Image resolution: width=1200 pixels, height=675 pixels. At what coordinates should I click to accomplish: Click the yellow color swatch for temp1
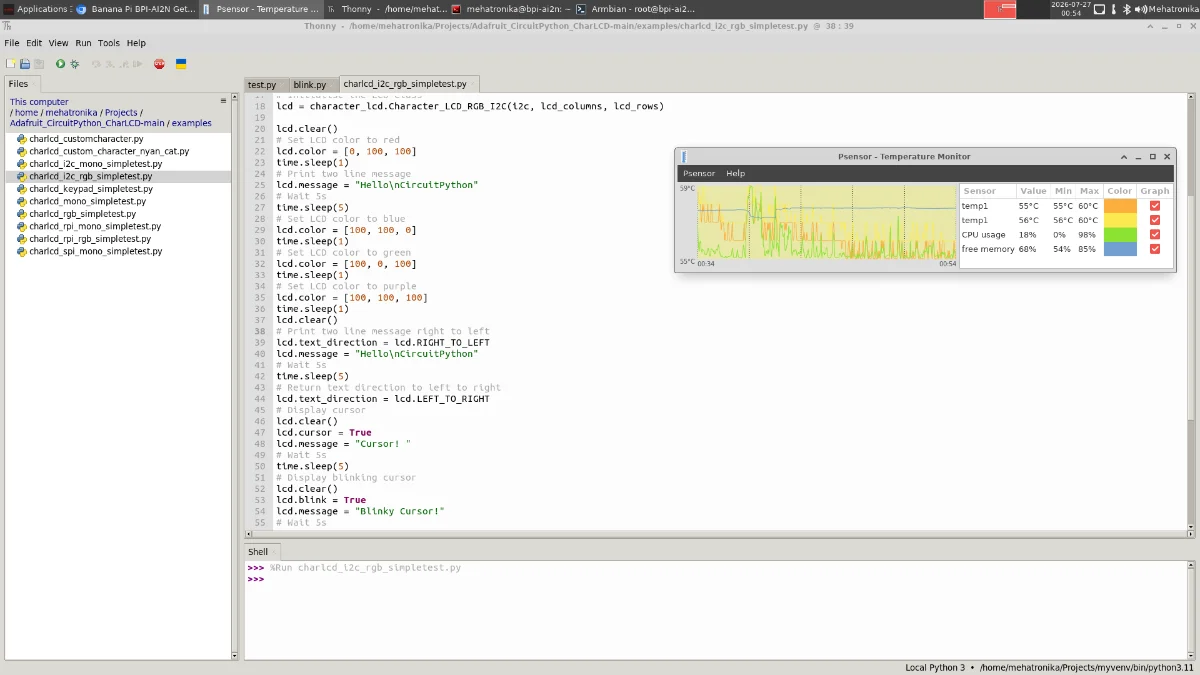pyautogui.click(x=1120, y=220)
